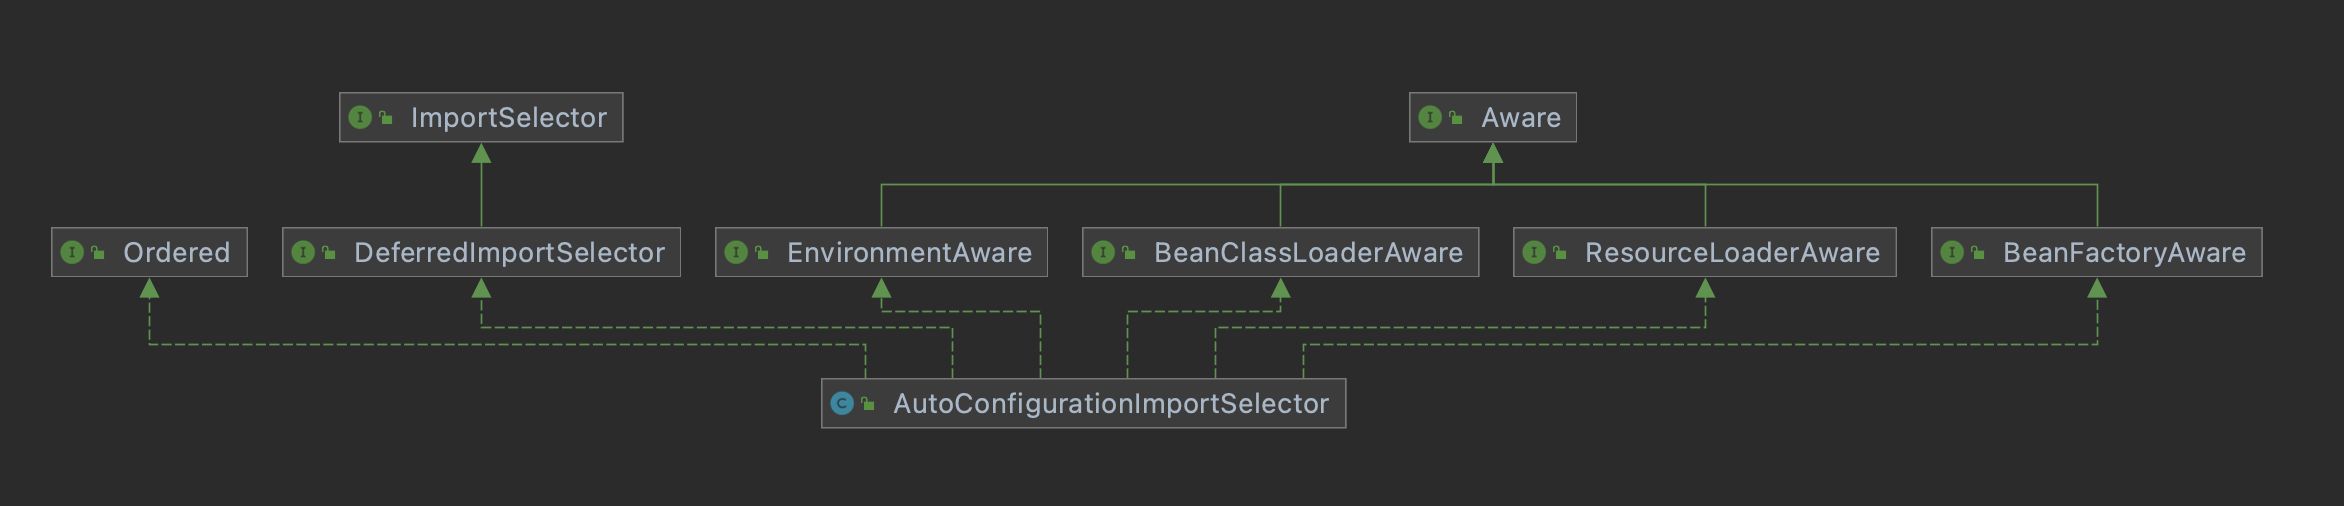Select the EnvironmentAware node label

tap(909, 253)
